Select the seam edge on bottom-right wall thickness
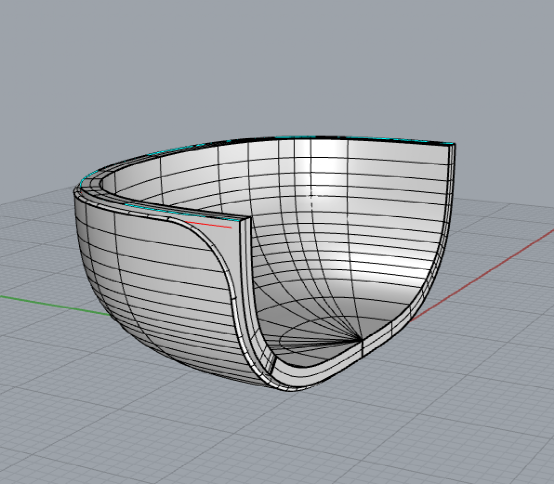Image resolution: width=554 pixels, height=484 pixels. point(363,349)
